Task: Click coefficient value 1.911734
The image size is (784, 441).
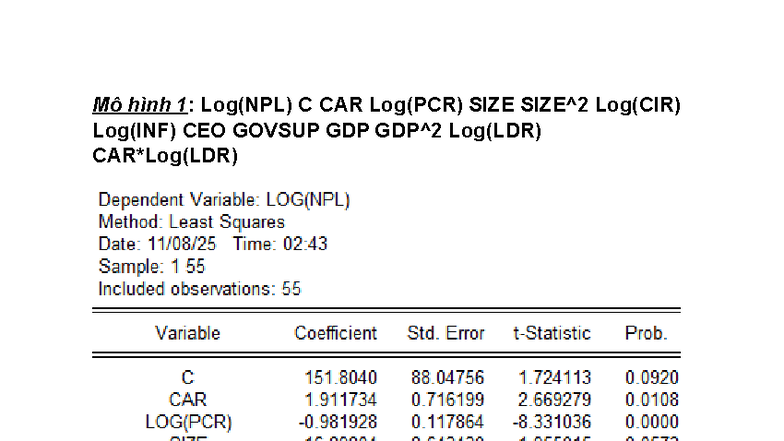Action: pos(341,400)
